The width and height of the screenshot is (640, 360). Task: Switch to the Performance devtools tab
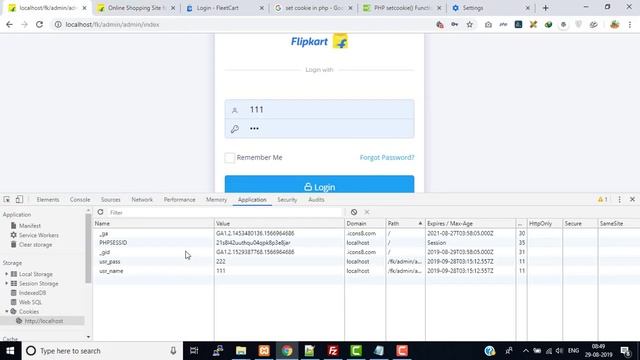point(180,200)
